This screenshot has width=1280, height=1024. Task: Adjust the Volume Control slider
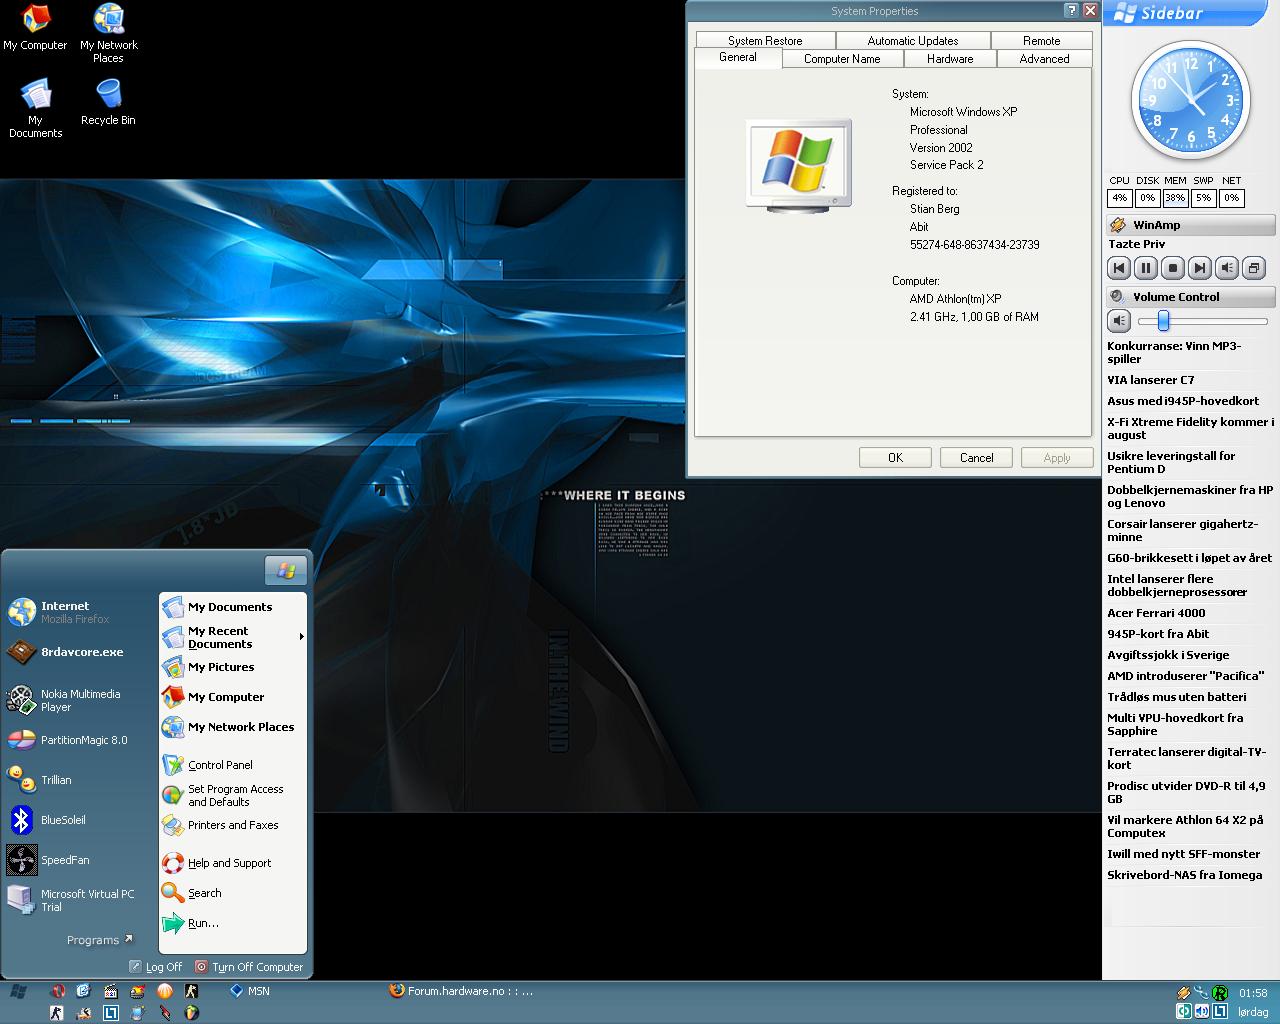point(1163,321)
